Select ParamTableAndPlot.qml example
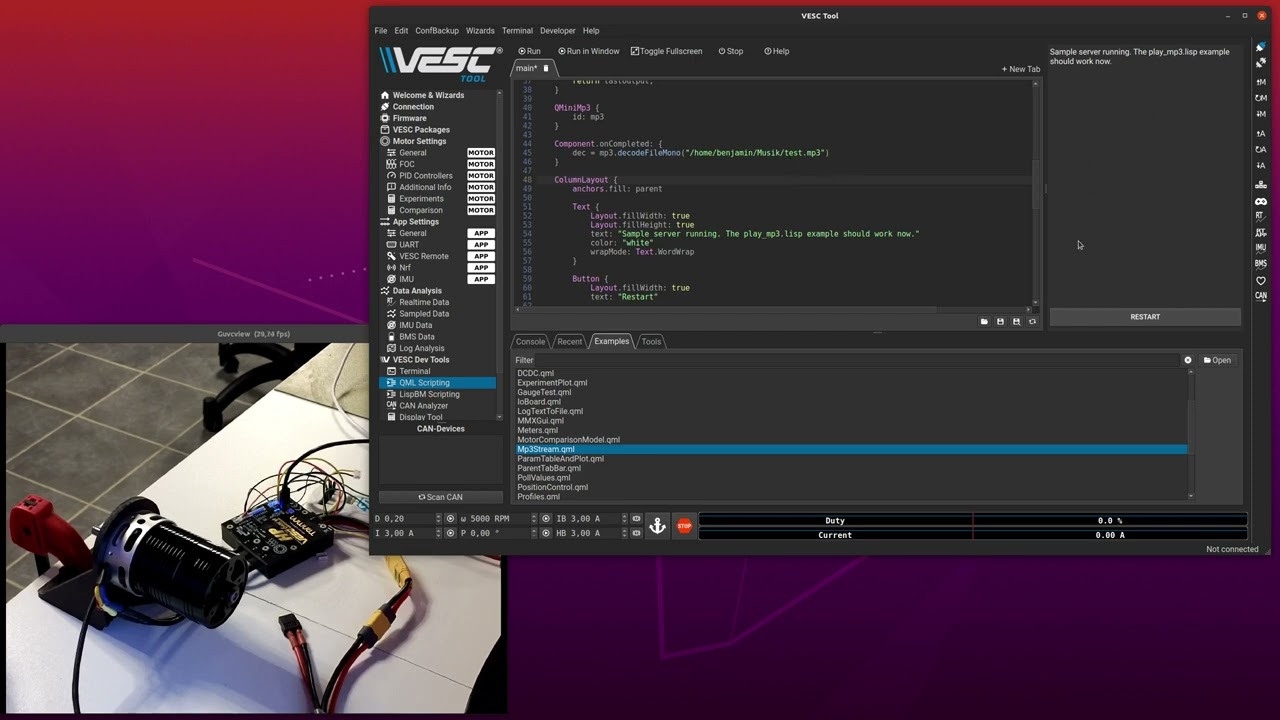Viewport: 1280px width, 720px height. (560, 459)
